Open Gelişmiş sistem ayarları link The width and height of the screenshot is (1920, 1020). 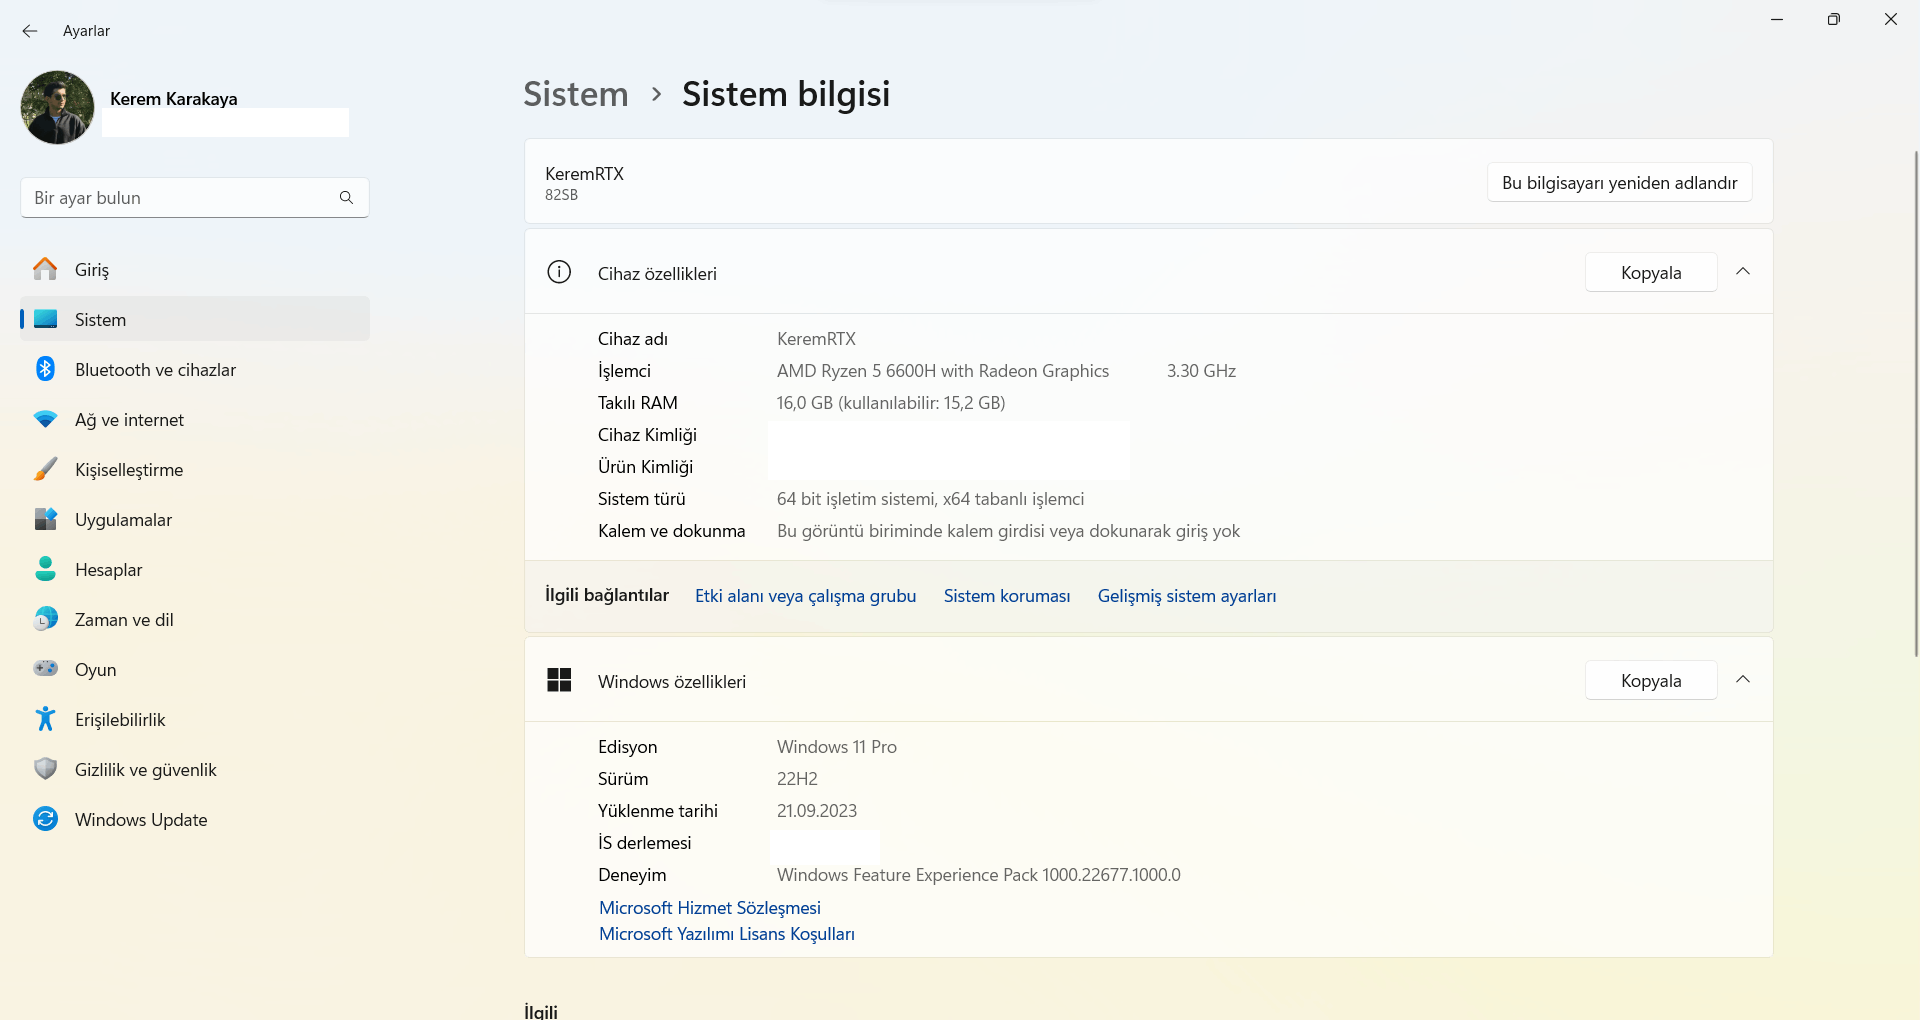[x=1187, y=596]
